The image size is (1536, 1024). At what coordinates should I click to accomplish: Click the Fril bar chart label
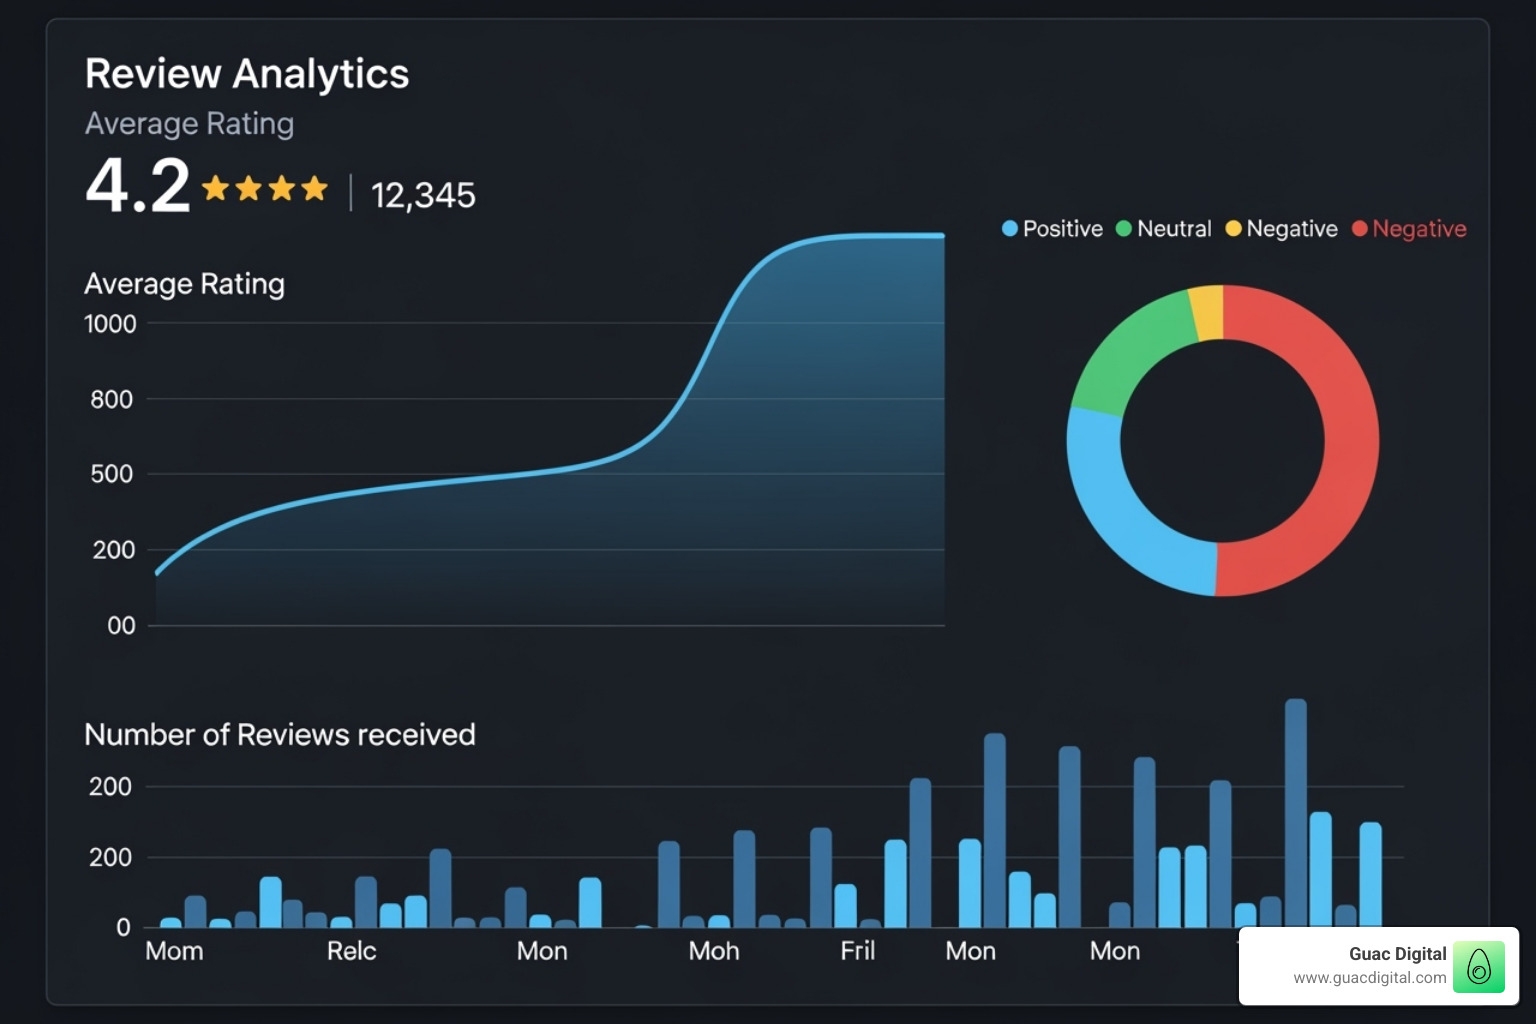point(857,951)
